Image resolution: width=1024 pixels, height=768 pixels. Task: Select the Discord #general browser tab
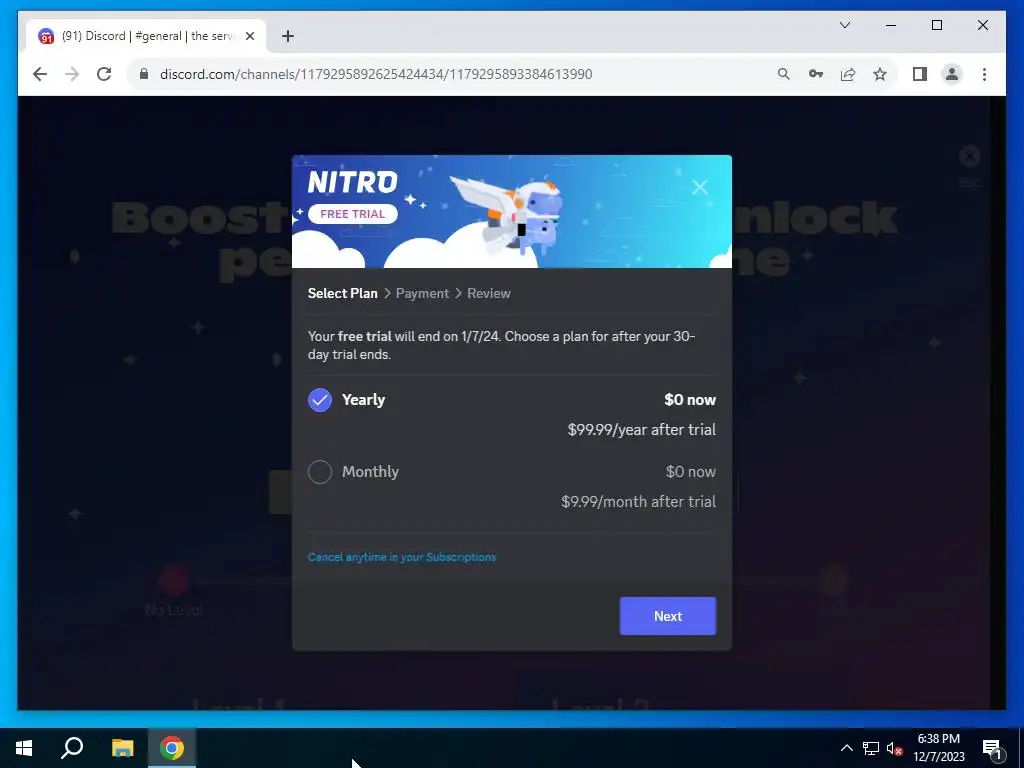point(146,36)
